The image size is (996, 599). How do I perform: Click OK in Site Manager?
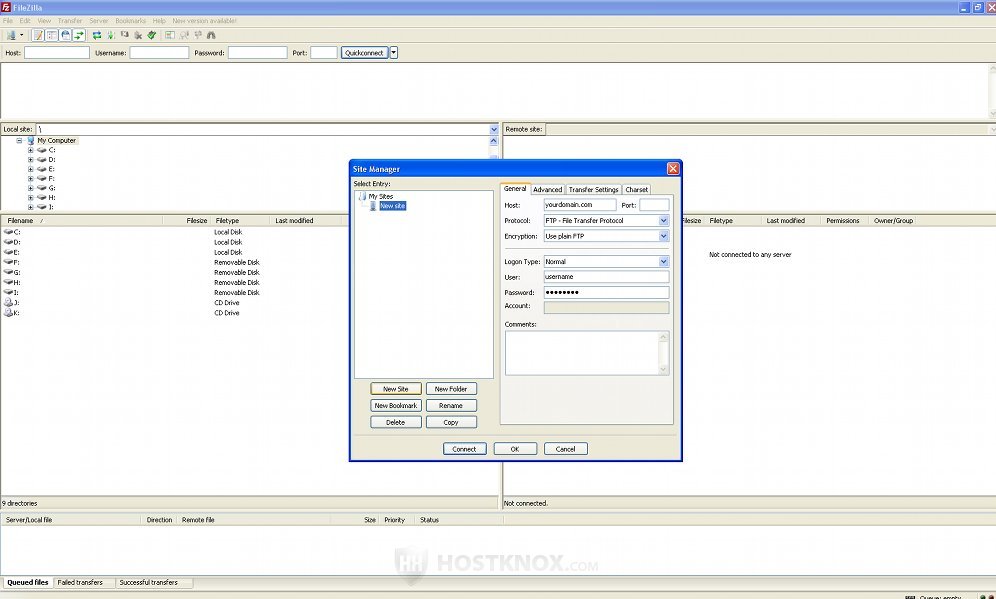(515, 448)
